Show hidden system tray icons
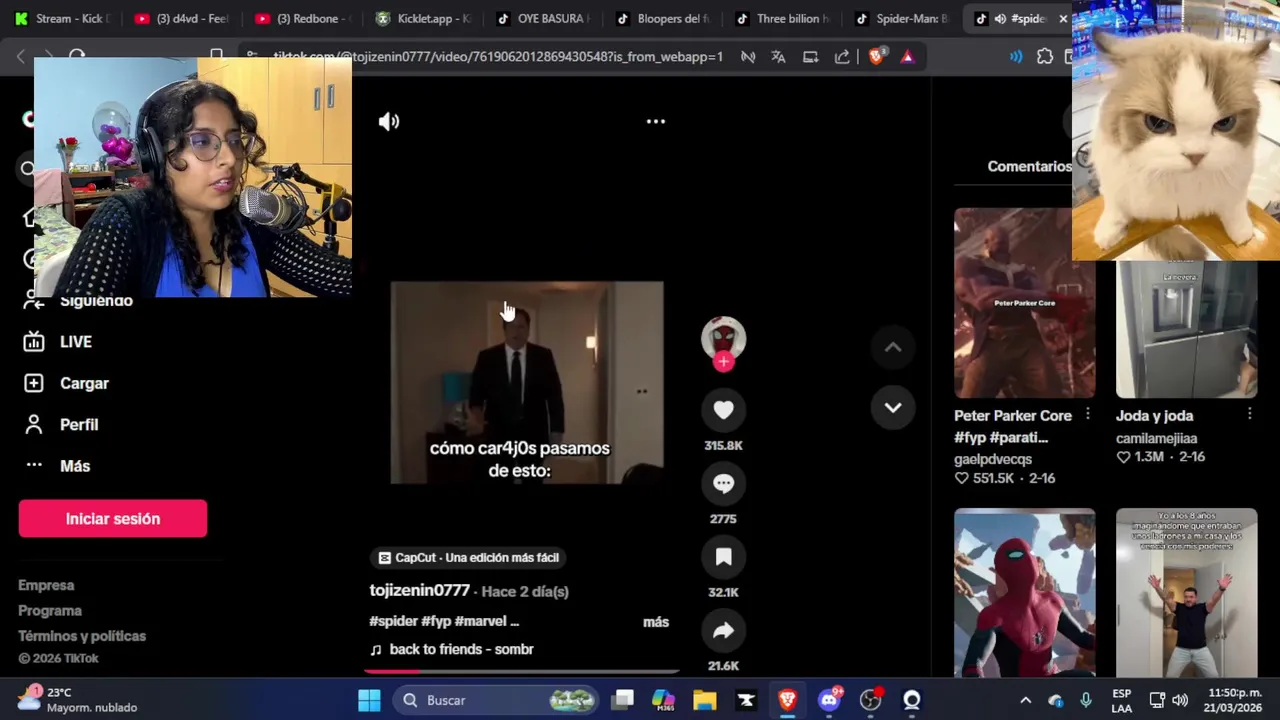The image size is (1280, 720). coord(1025,700)
